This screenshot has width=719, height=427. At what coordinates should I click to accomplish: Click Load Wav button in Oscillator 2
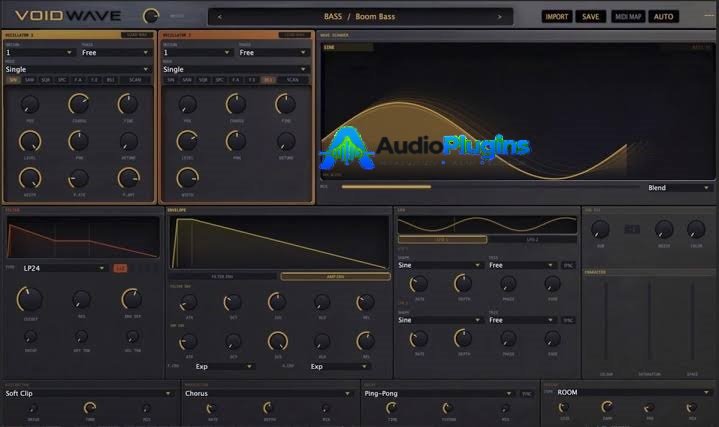tap(294, 35)
